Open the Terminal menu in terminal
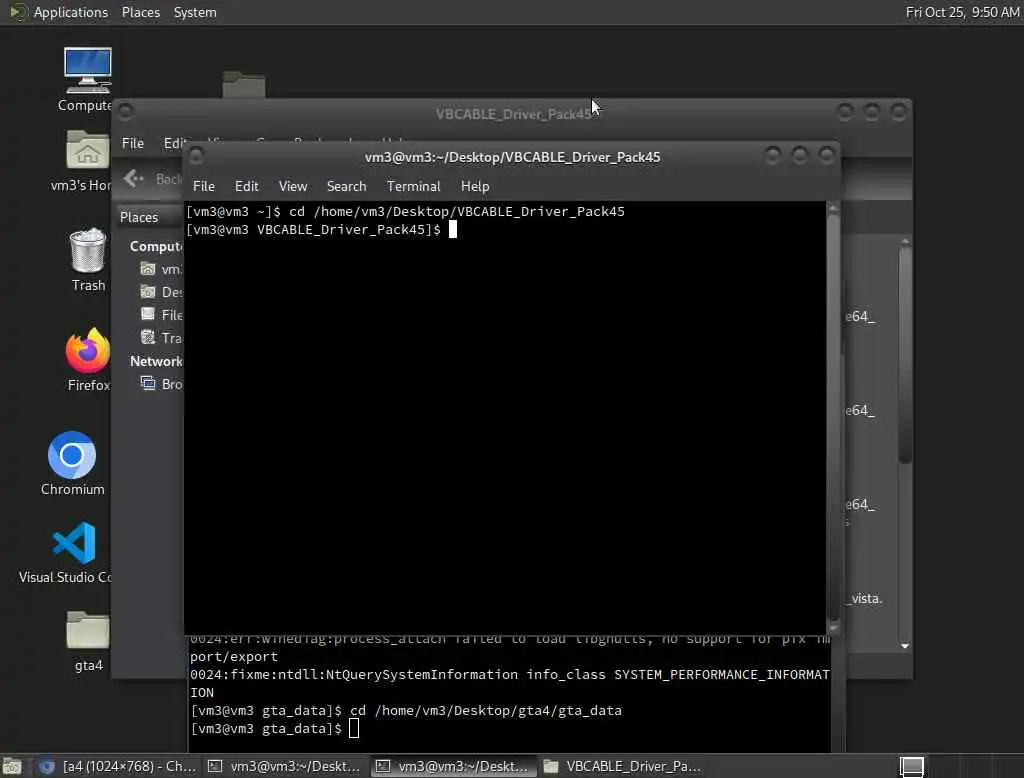The height and width of the screenshot is (778, 1024). (413, 186)
